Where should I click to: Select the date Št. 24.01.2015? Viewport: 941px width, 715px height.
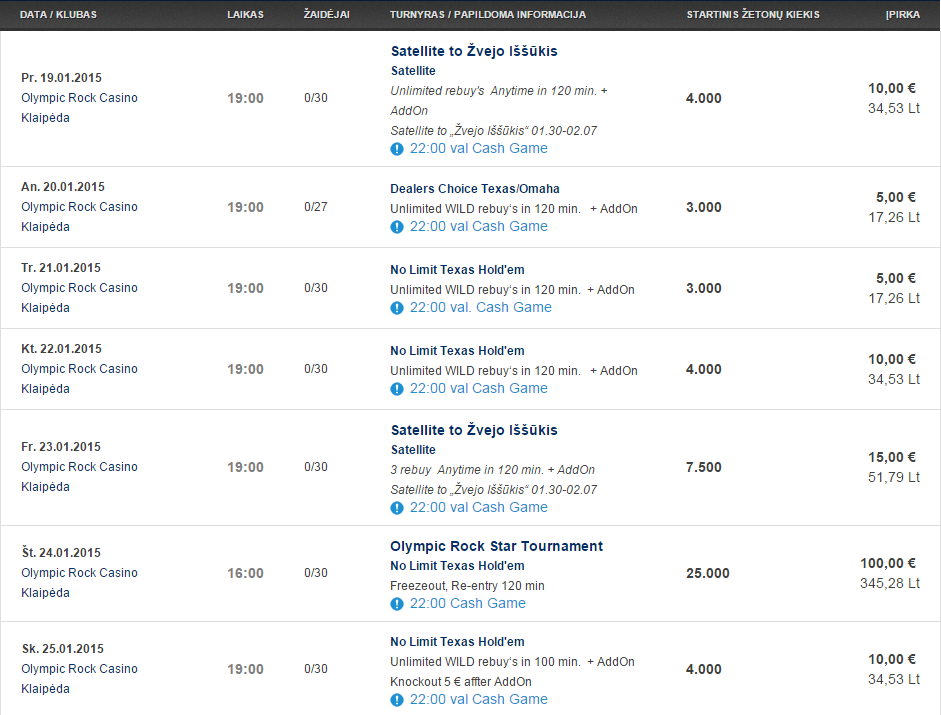(x=61, y=552)
